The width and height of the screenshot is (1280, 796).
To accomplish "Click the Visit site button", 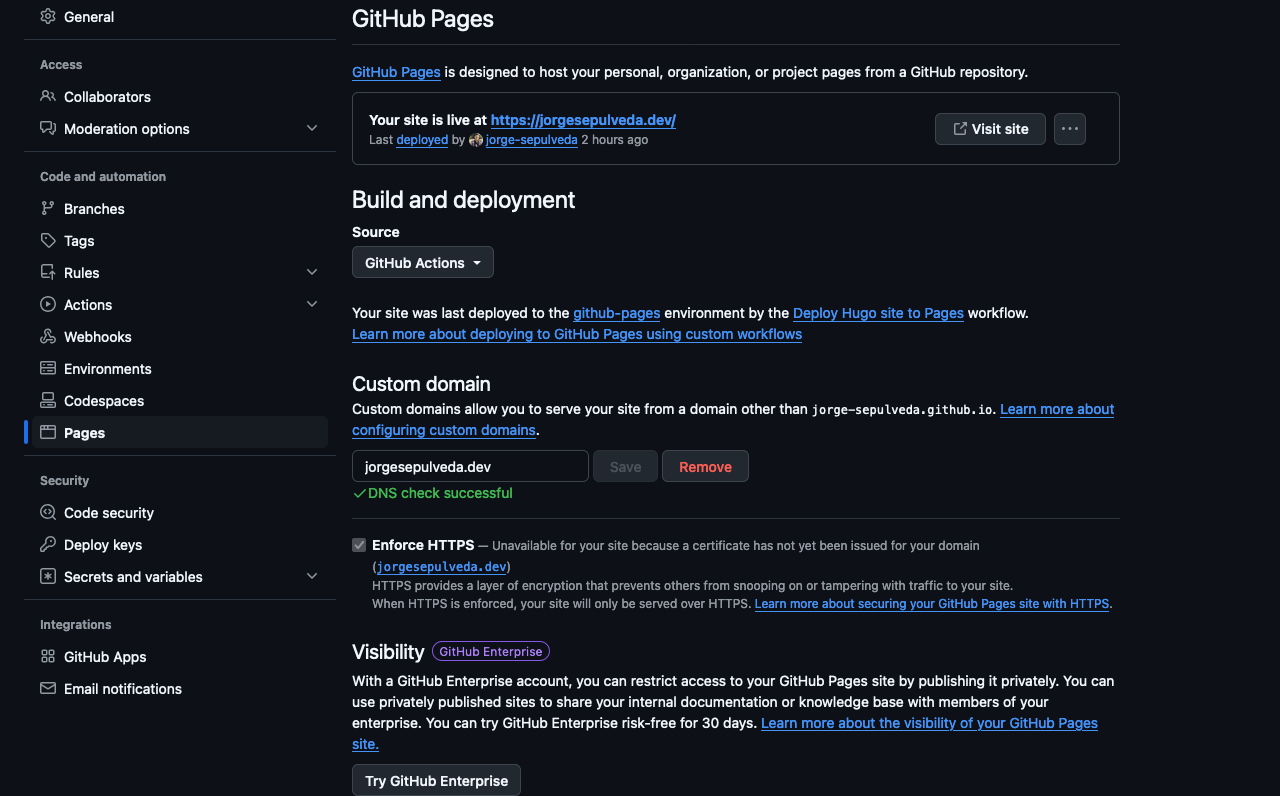I will pyautogui.click(x=990, y=129).
